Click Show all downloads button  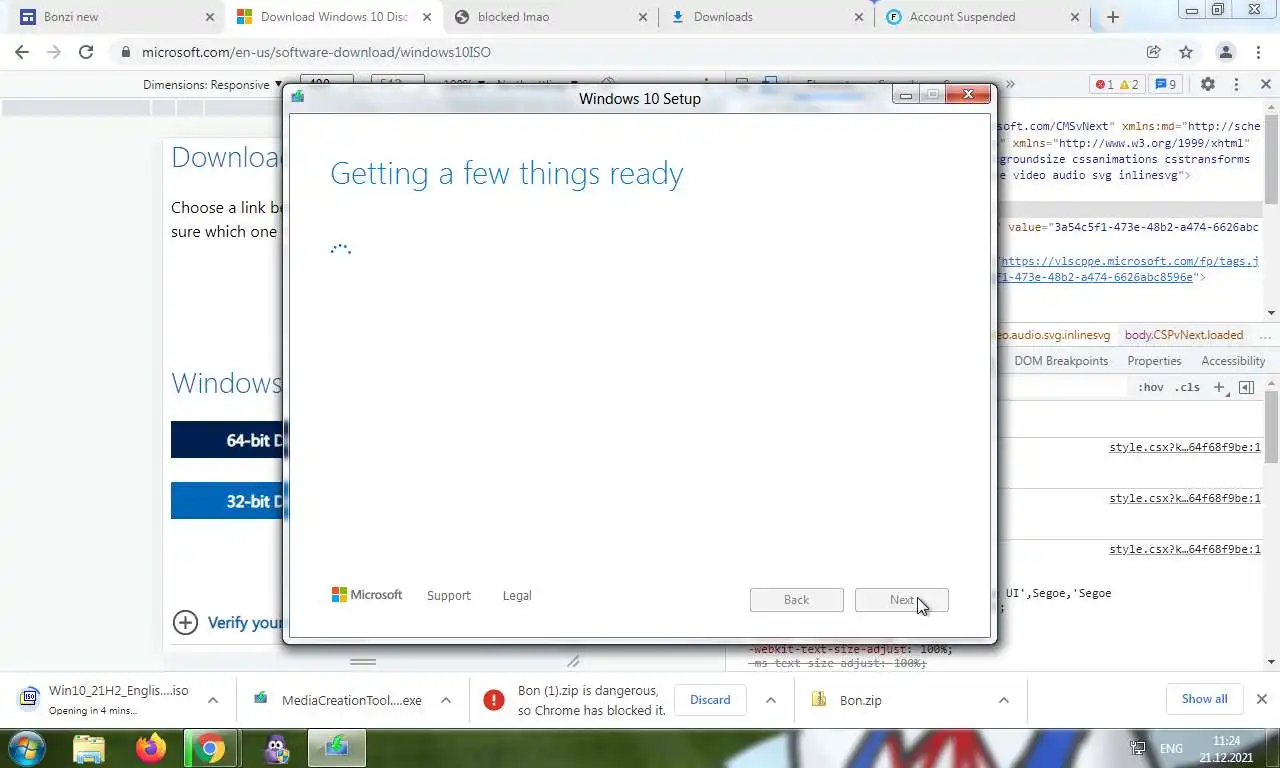[x=1204, y=699]
